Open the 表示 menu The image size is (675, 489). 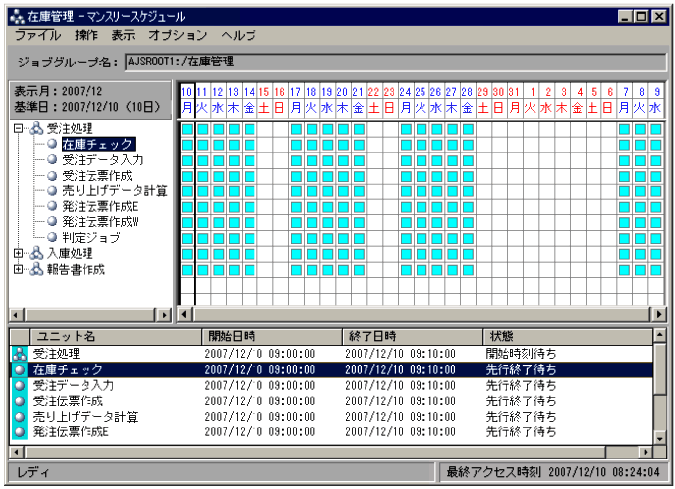point(123,35)
